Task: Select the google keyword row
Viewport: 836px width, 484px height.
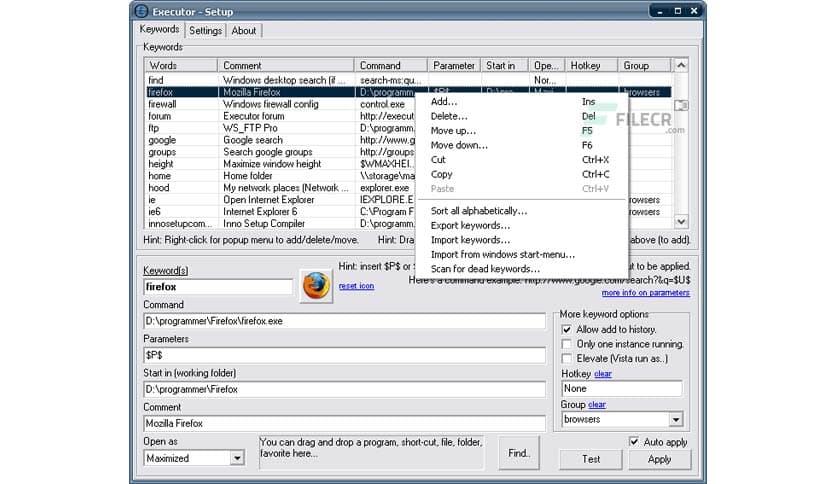Action: (x=280, y=140)
